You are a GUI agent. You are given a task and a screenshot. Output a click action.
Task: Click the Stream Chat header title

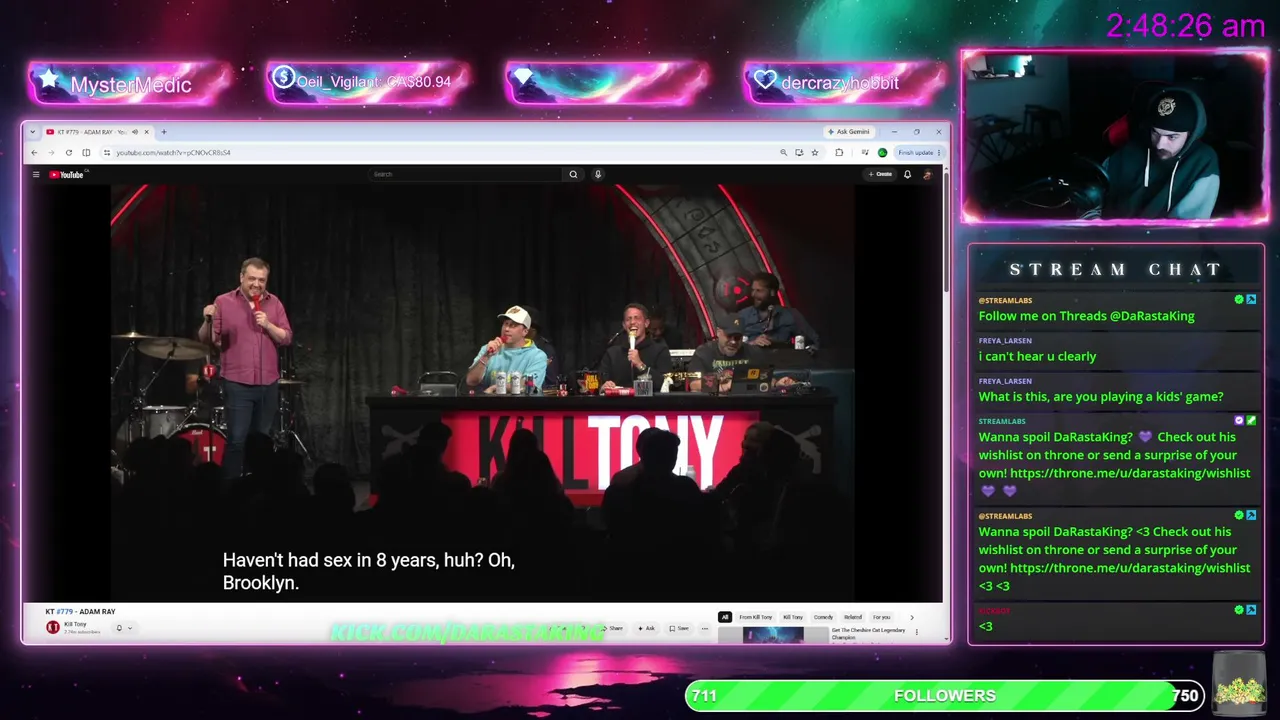click(1116, 270)
